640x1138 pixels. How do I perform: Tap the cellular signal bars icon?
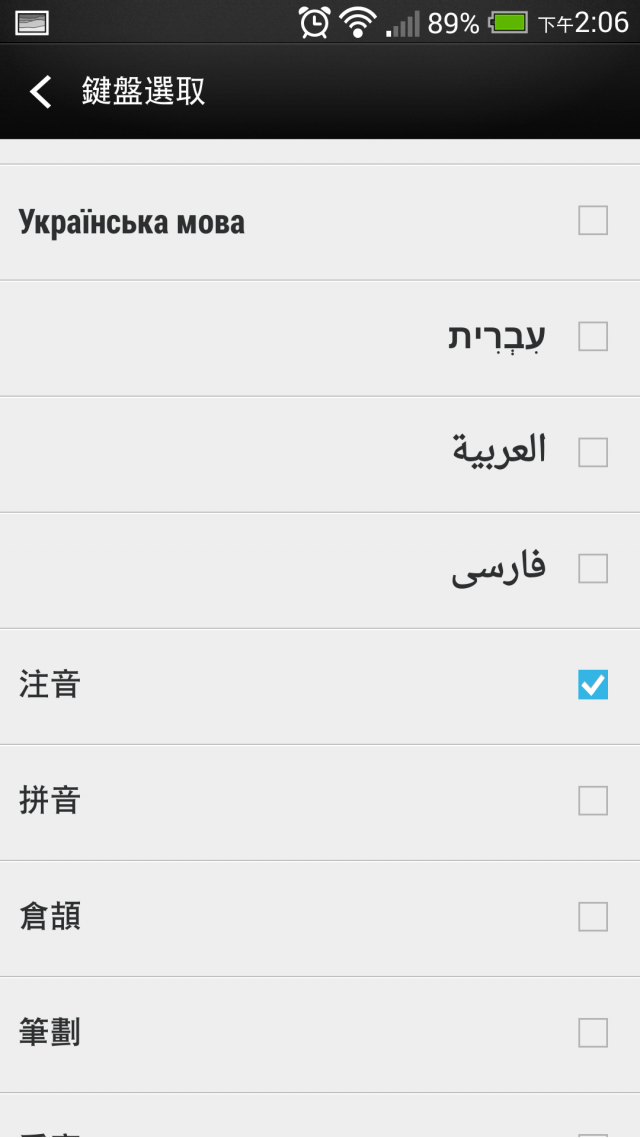[403, 23]
